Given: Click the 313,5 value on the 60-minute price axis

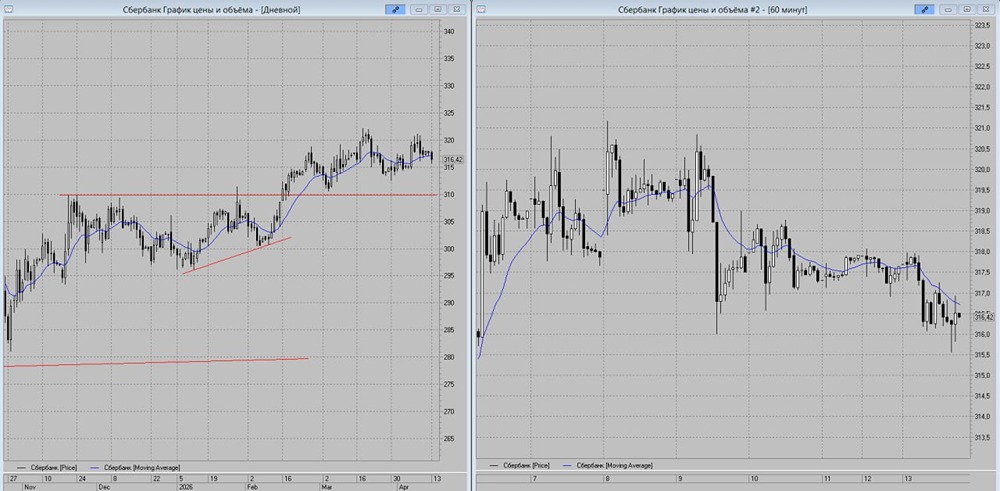Looking at the screenshot, I should 981,437.
